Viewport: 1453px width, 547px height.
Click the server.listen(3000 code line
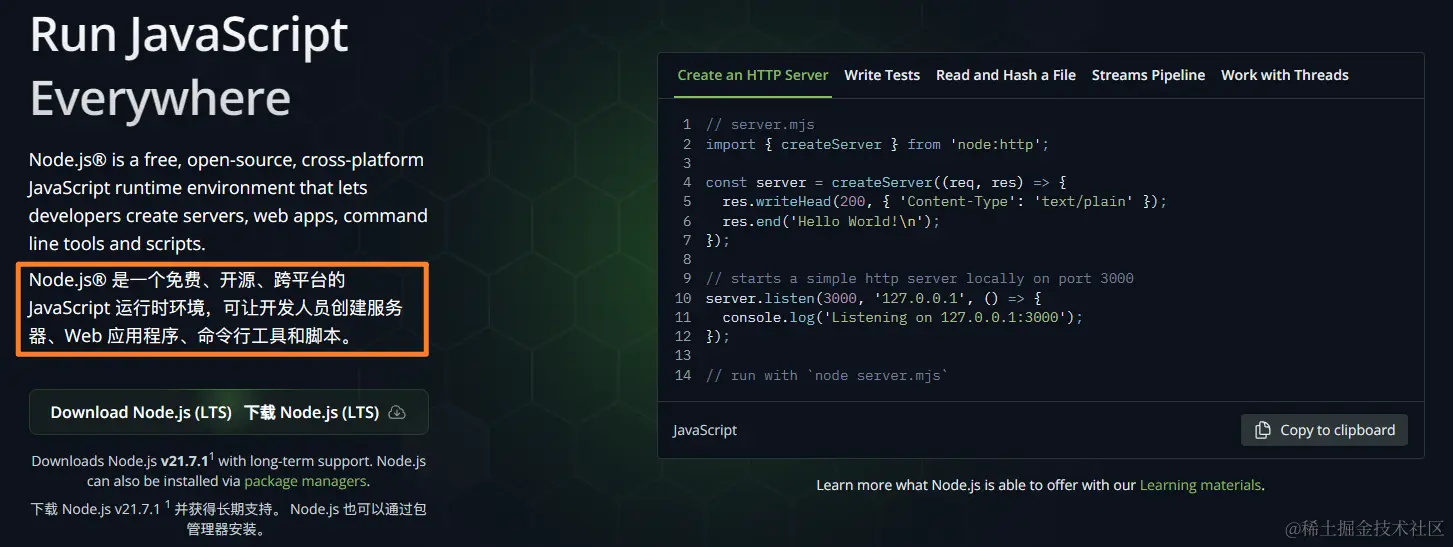pos(874,298)
